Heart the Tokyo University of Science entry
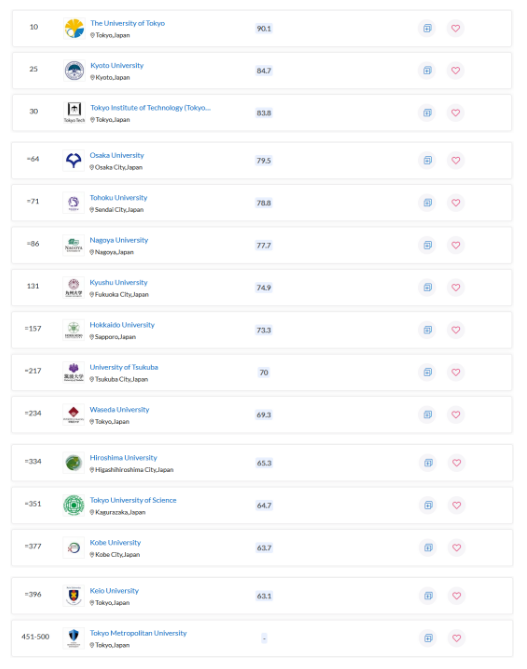The height and width of the screenshot is (669, 527). [457, 505]
